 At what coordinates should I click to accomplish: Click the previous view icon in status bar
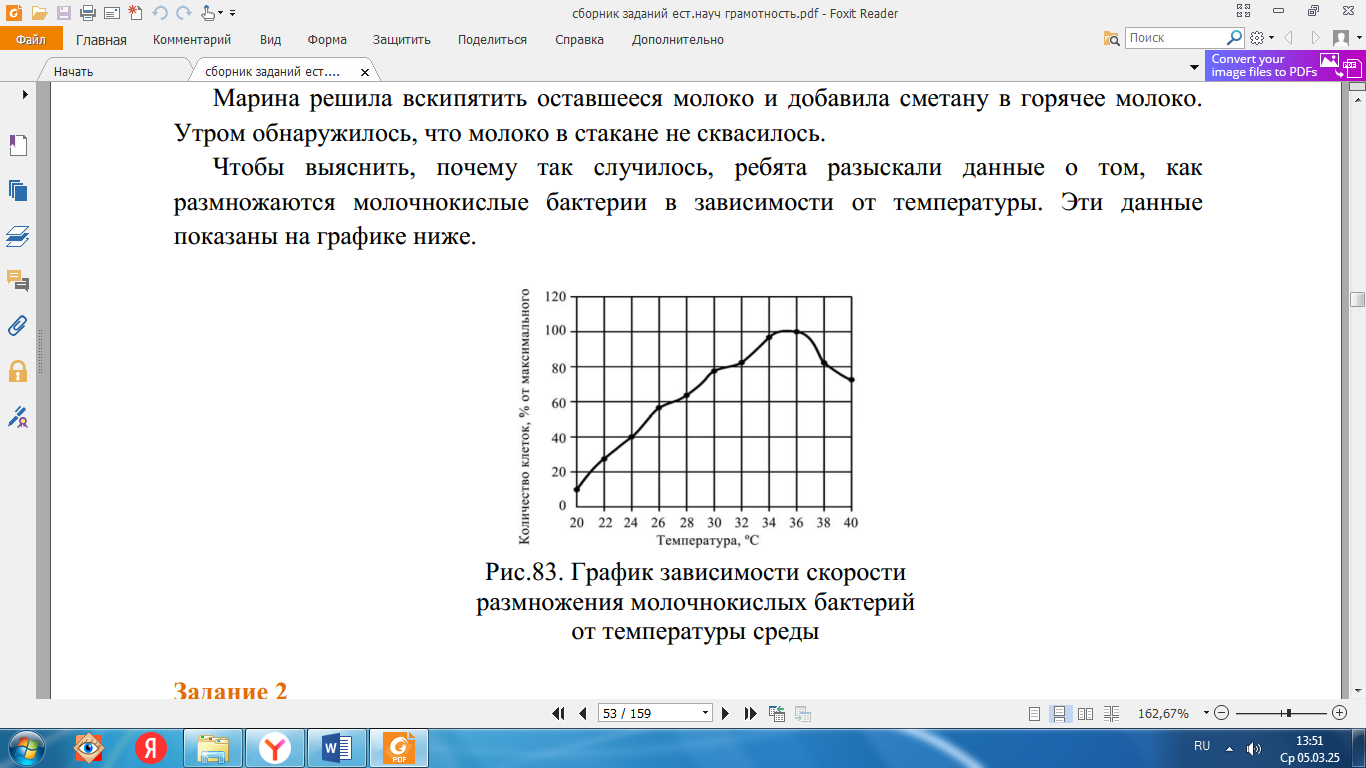coord(777,713)
